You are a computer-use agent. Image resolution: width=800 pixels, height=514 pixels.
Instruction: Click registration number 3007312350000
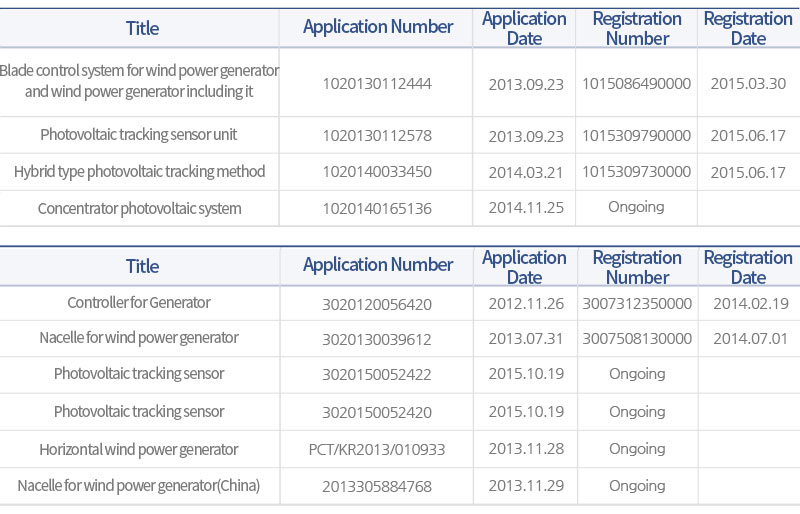[637, 302]
